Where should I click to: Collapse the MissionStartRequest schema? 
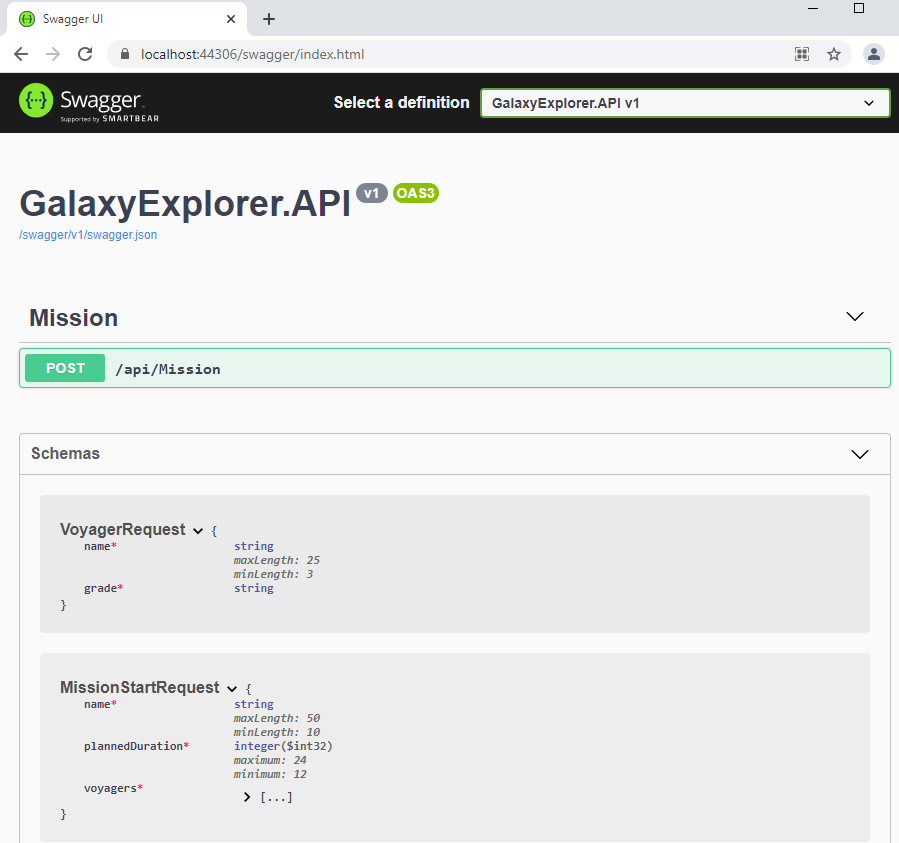click(232, 689)
